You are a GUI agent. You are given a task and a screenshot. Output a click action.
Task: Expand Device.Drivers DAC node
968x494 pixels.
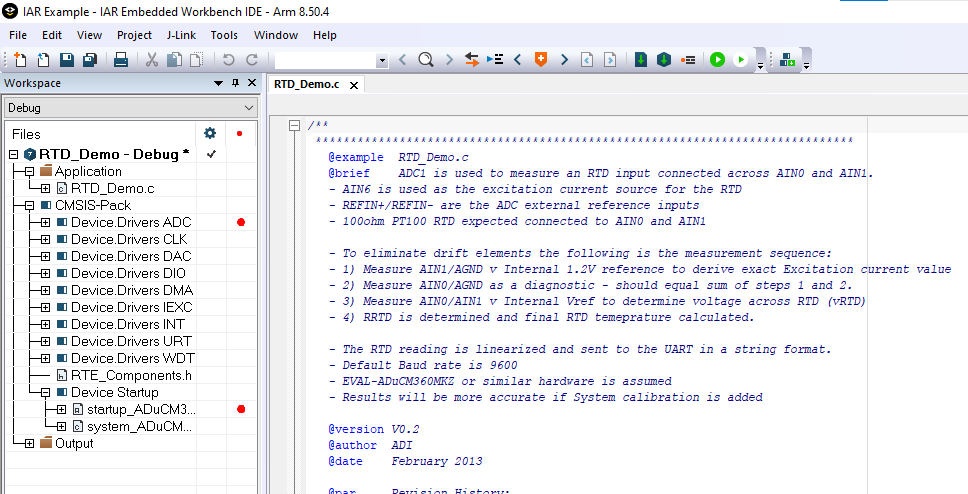tap(46, 256)
